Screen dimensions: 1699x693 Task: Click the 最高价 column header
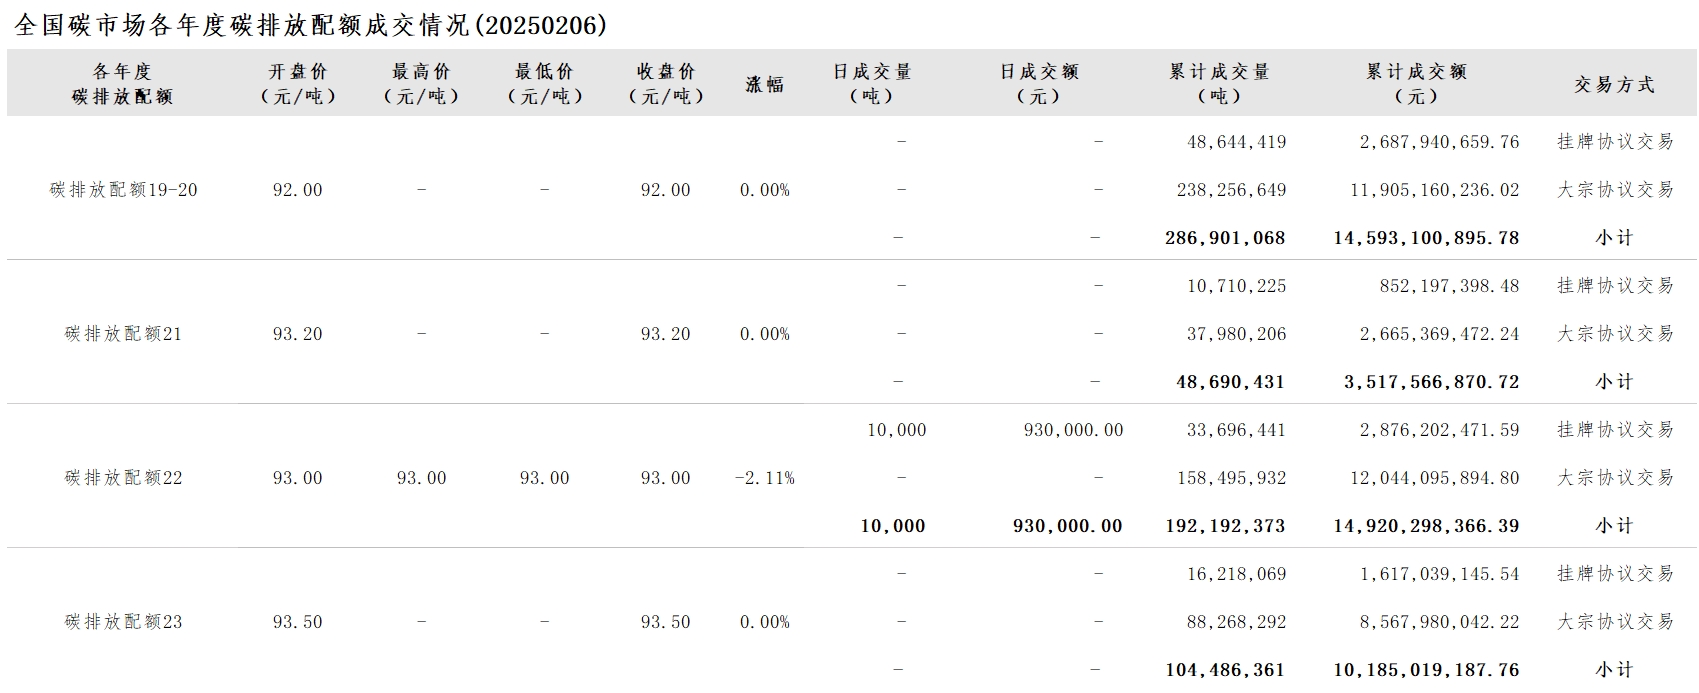(x=421, y=84)
